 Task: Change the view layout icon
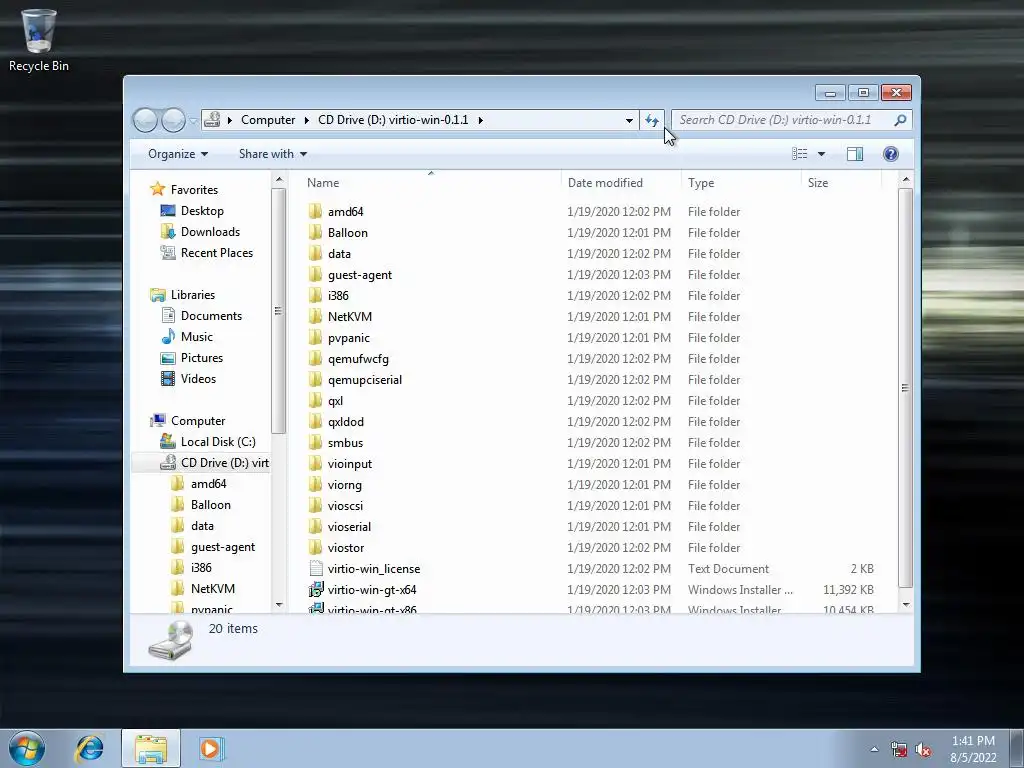coord(799,153)
